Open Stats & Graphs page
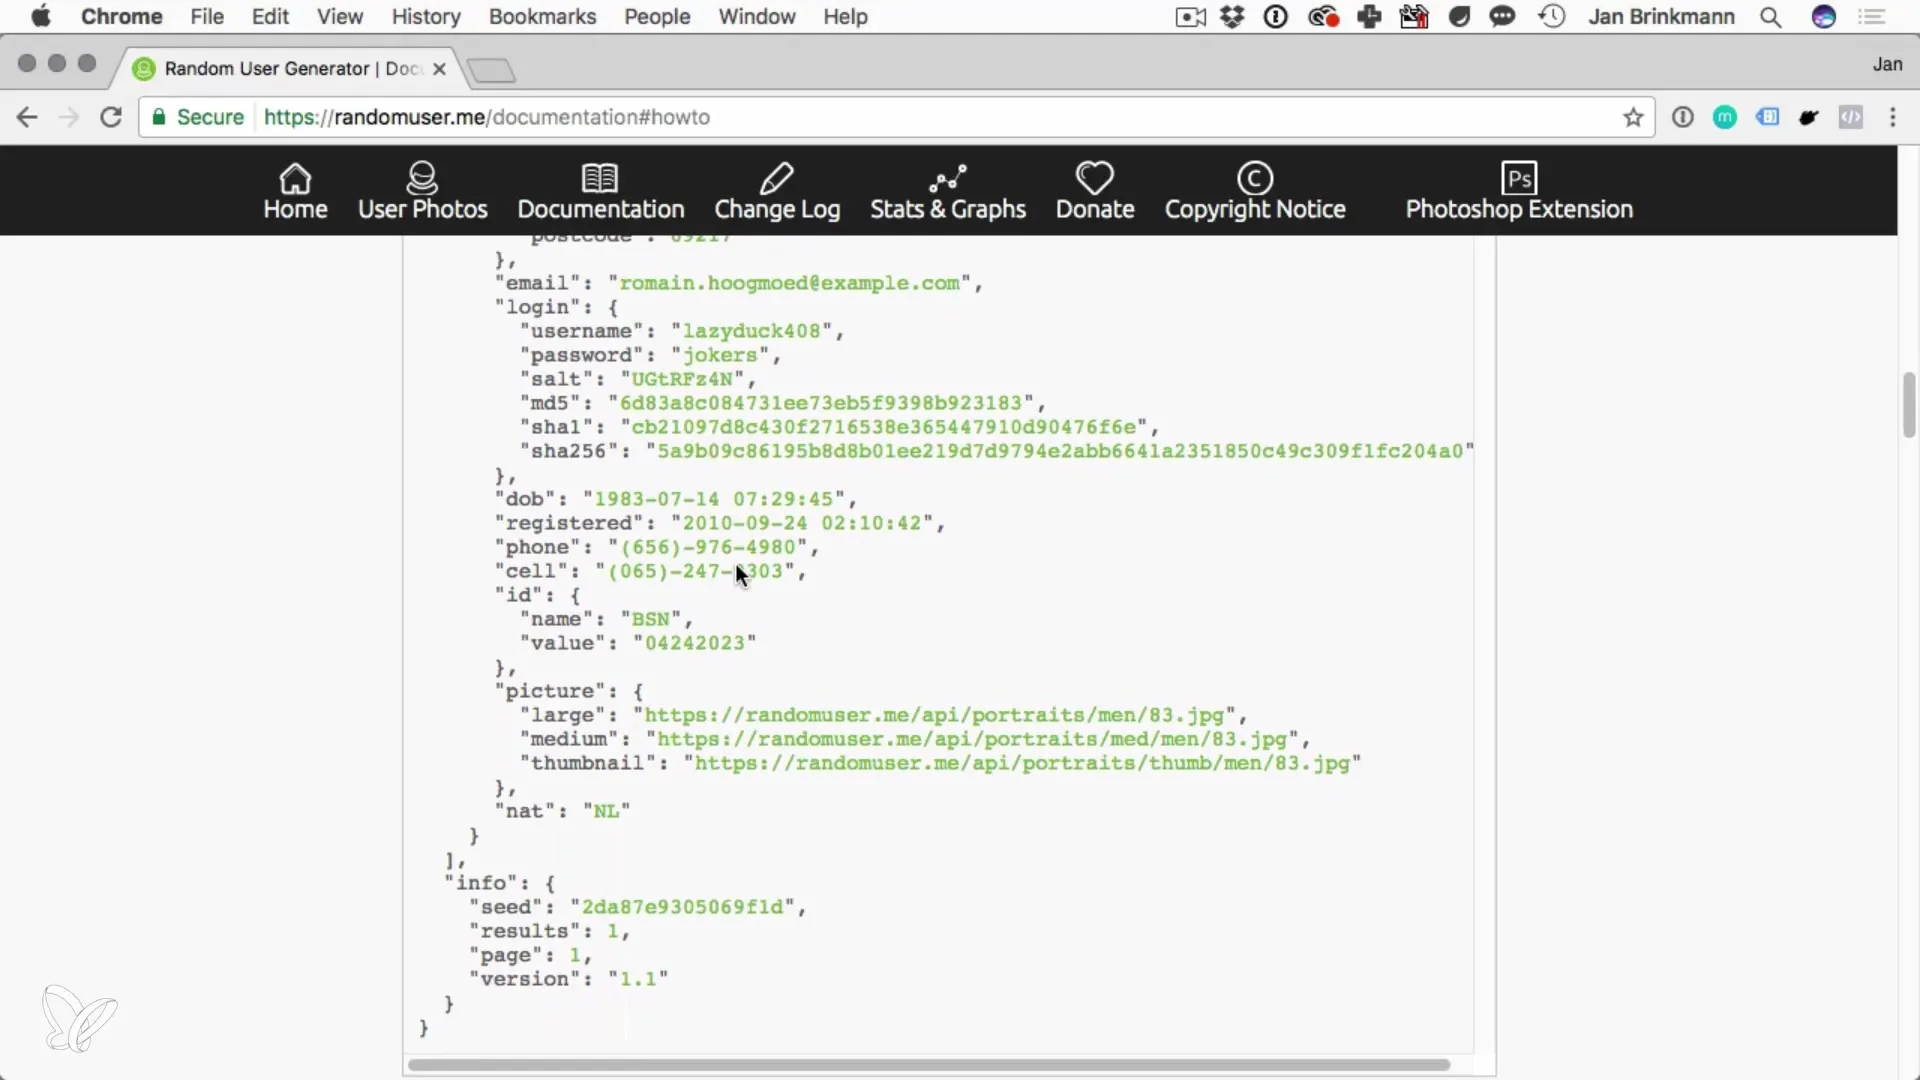 (x=948, y=191)
